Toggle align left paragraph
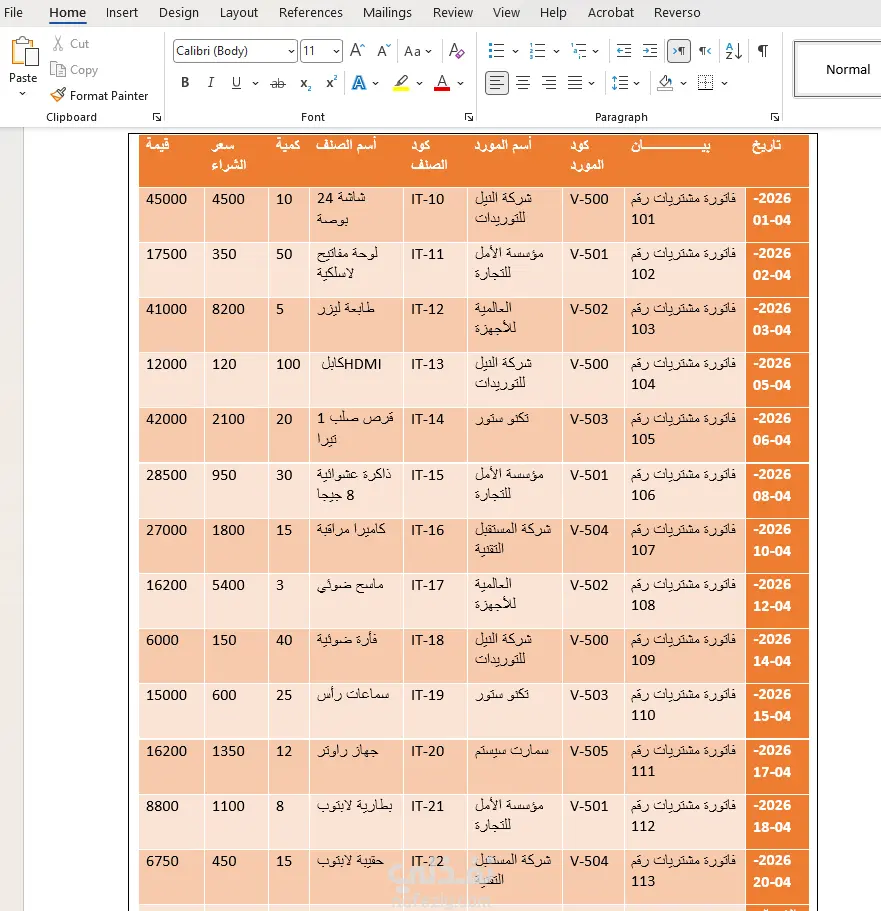This screenshot has width=881, height=911. click(x=496, y=83)
